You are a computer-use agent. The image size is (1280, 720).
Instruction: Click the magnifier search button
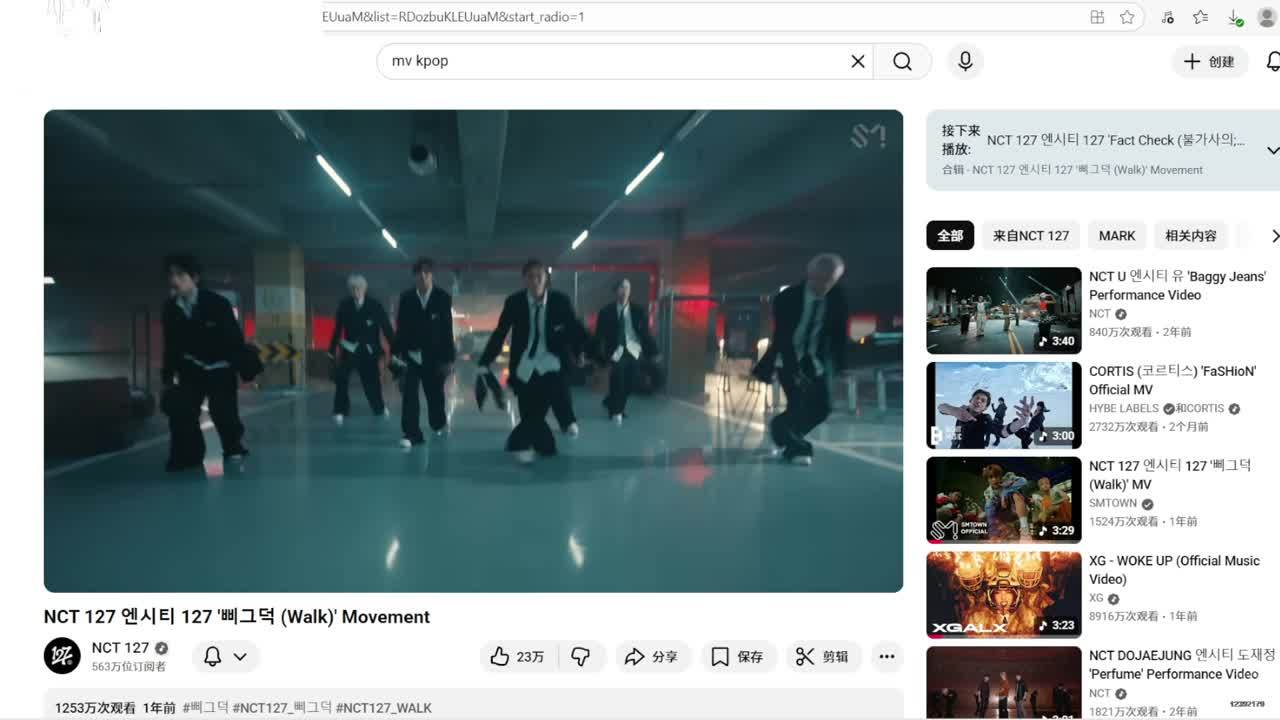[x=902, y=61]
